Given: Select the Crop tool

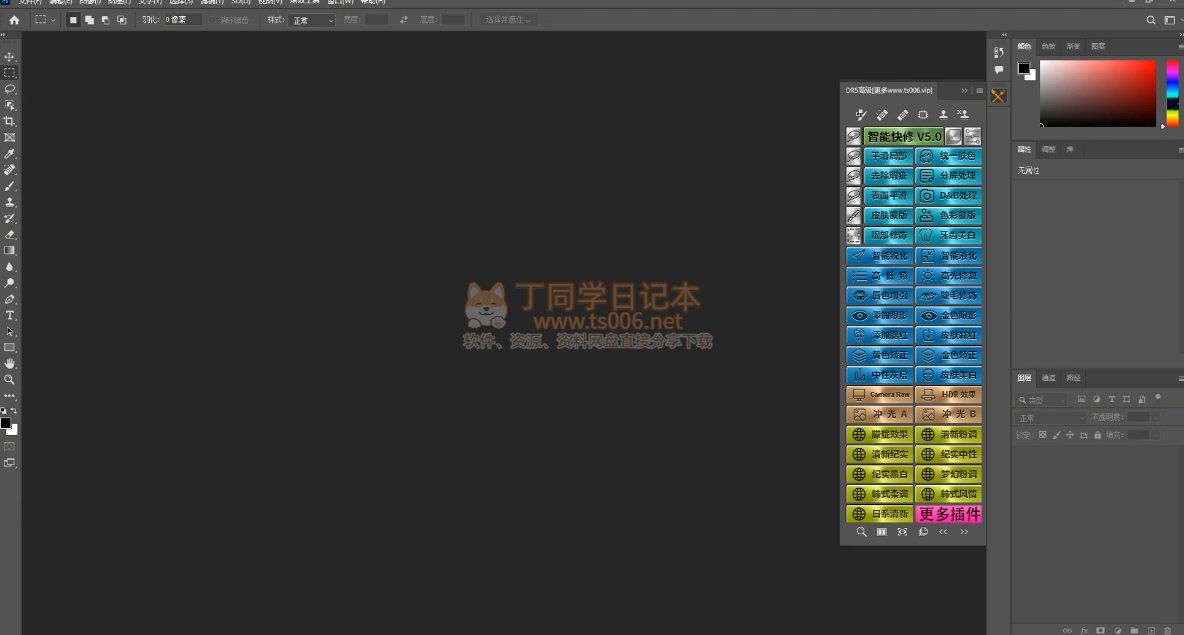Looking at the screenshot, I should click(10, 121).
